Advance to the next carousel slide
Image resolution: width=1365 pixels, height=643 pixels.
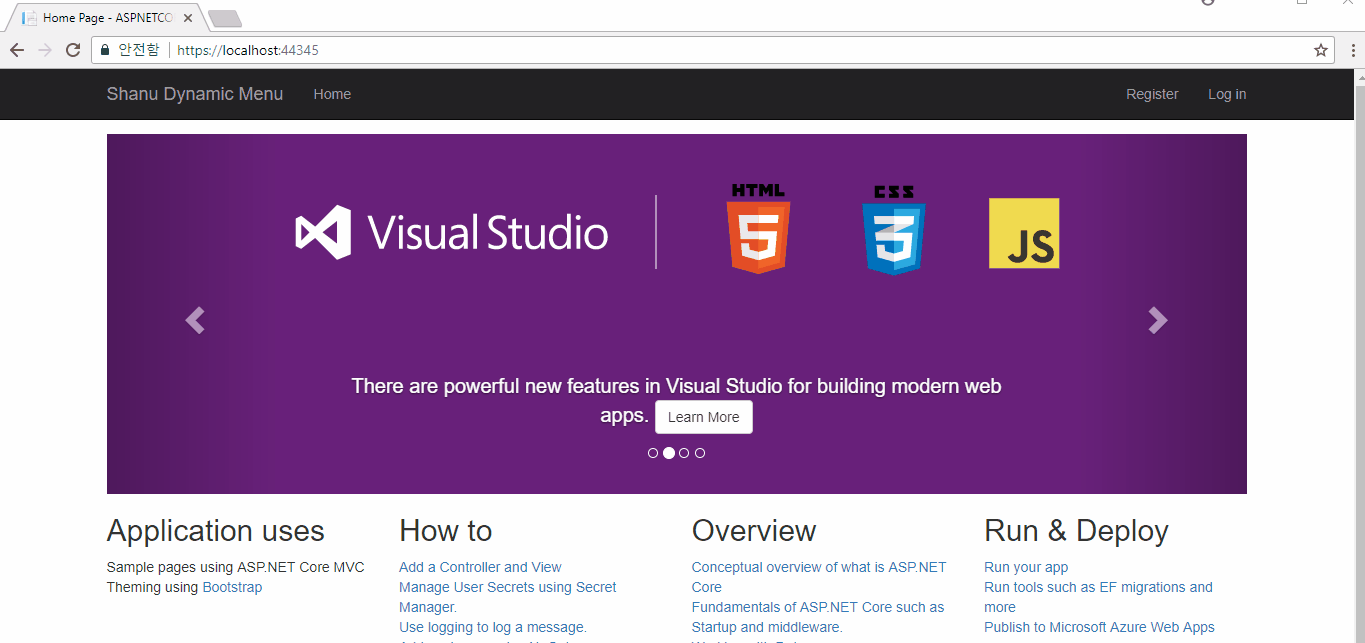[x=1158, y=320]
